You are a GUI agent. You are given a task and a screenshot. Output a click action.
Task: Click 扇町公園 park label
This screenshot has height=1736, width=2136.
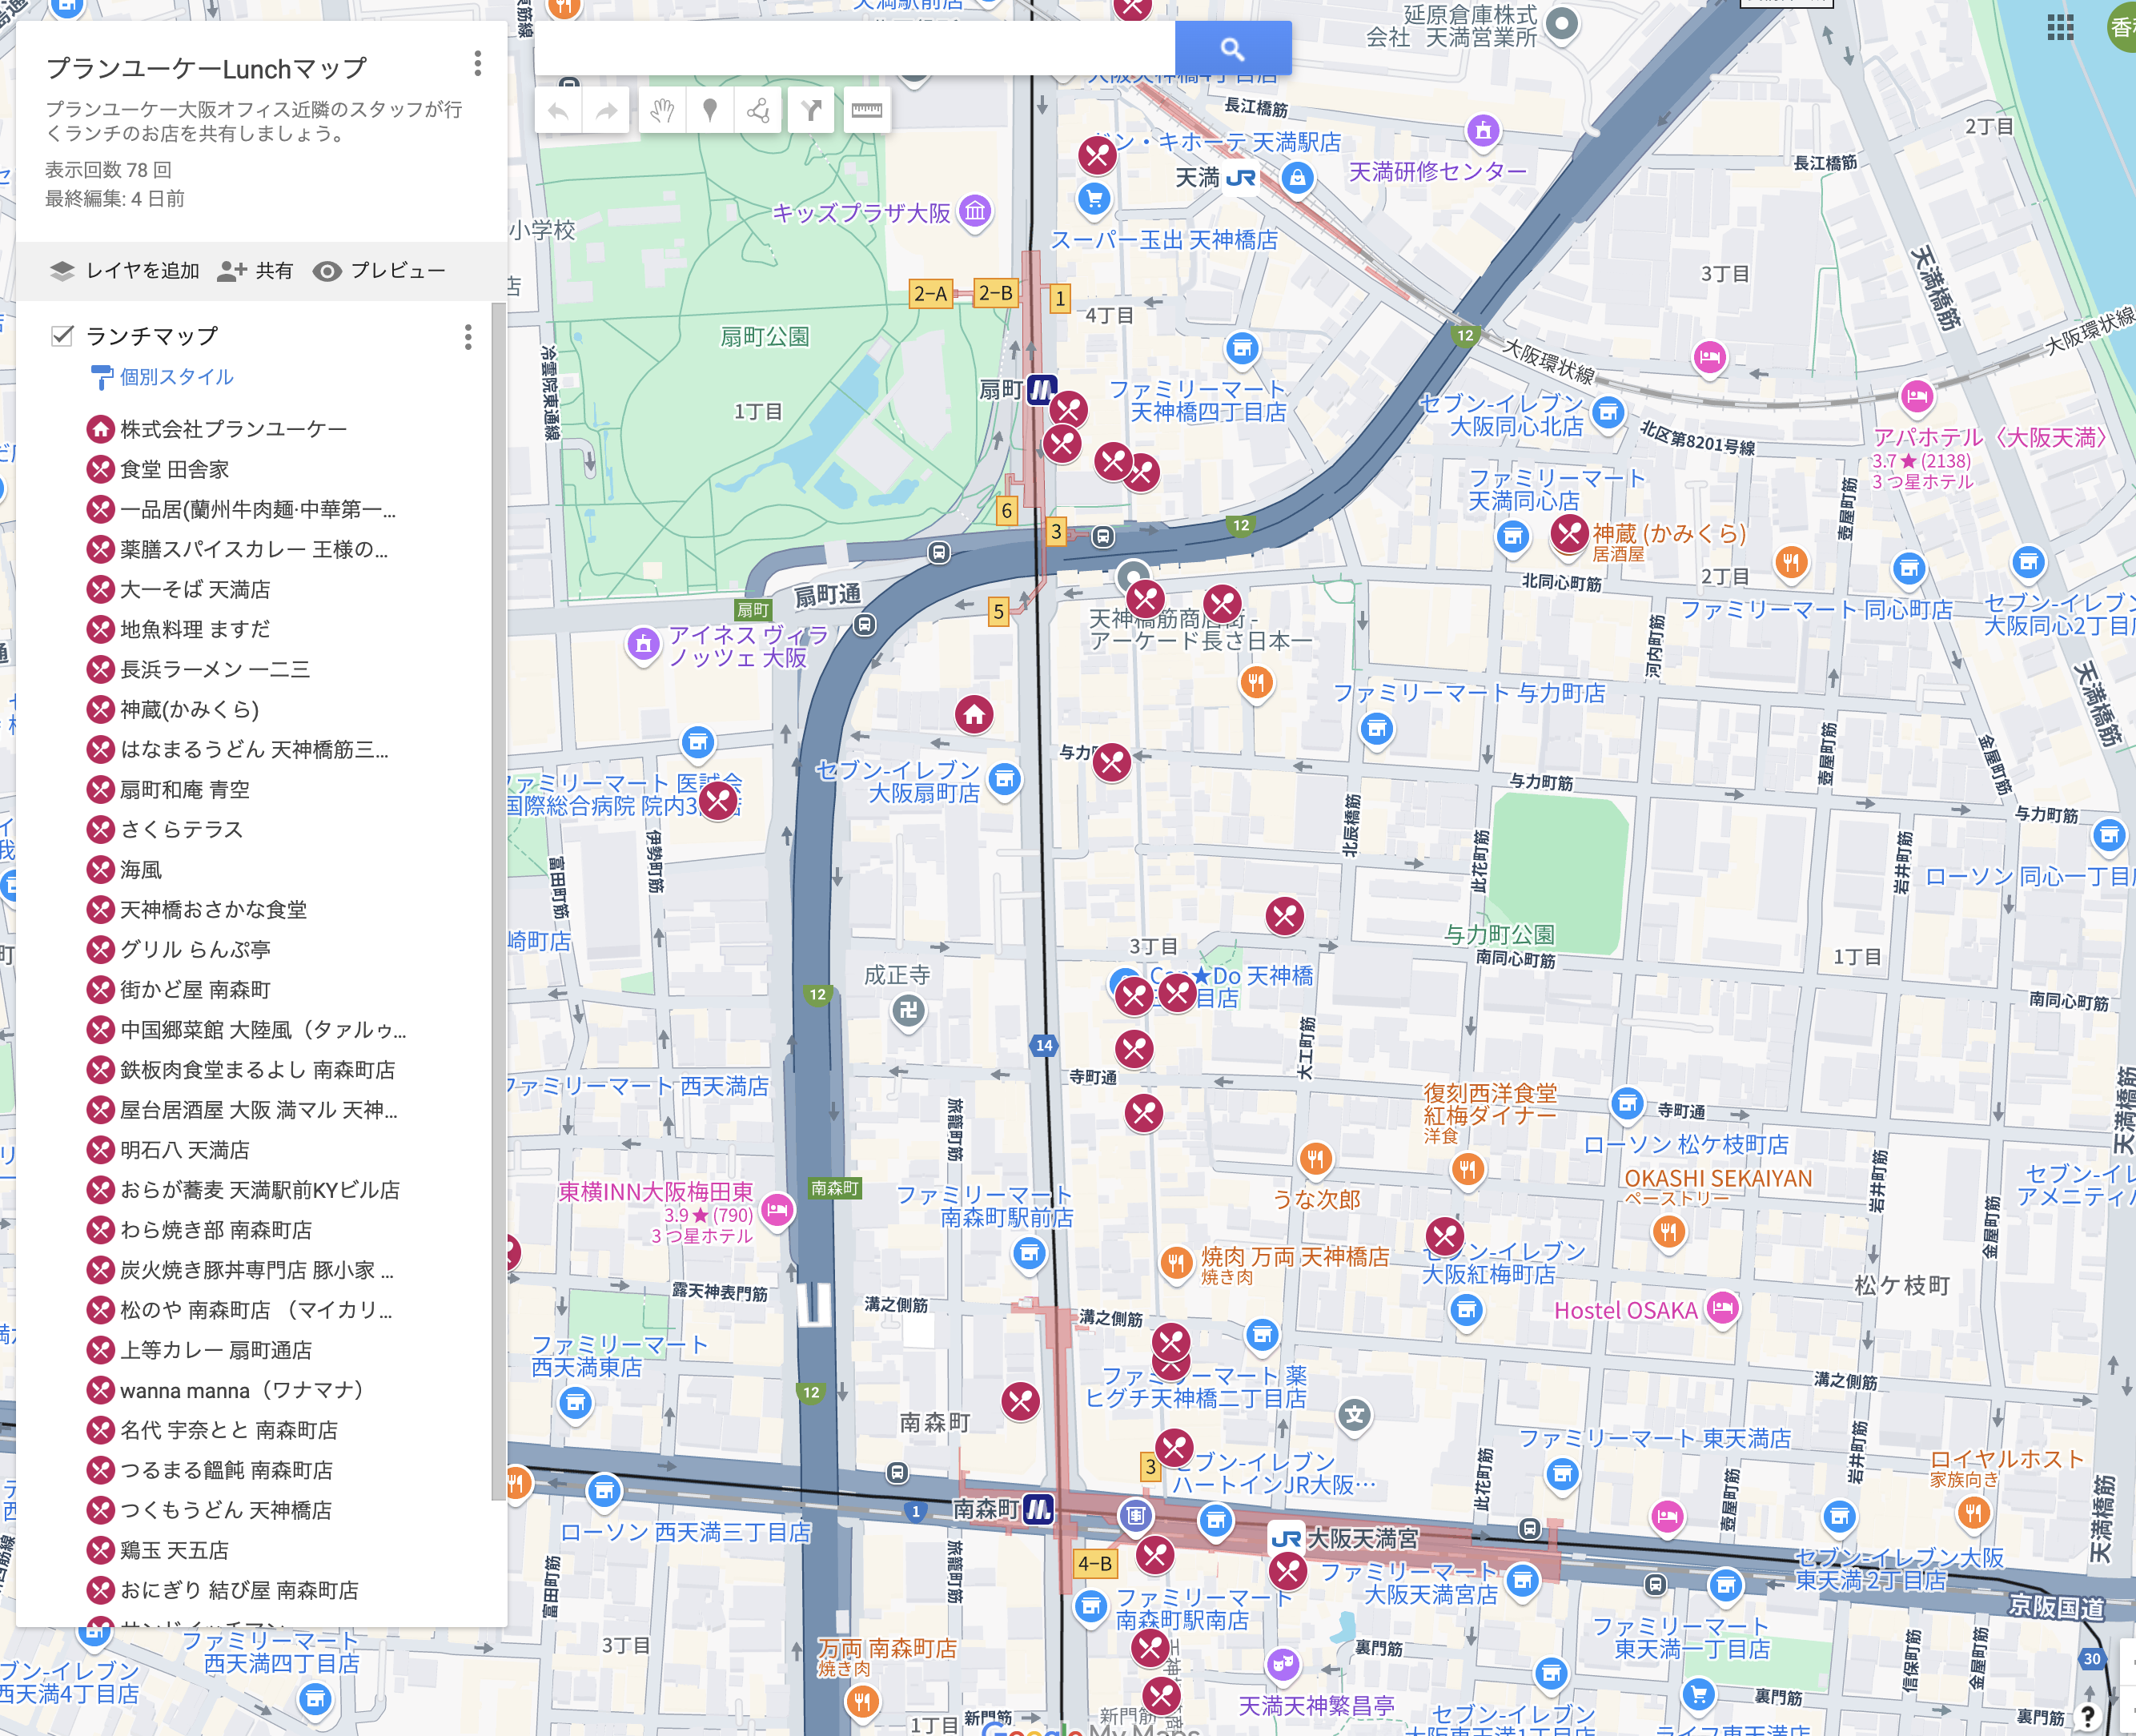click(765, 337)
